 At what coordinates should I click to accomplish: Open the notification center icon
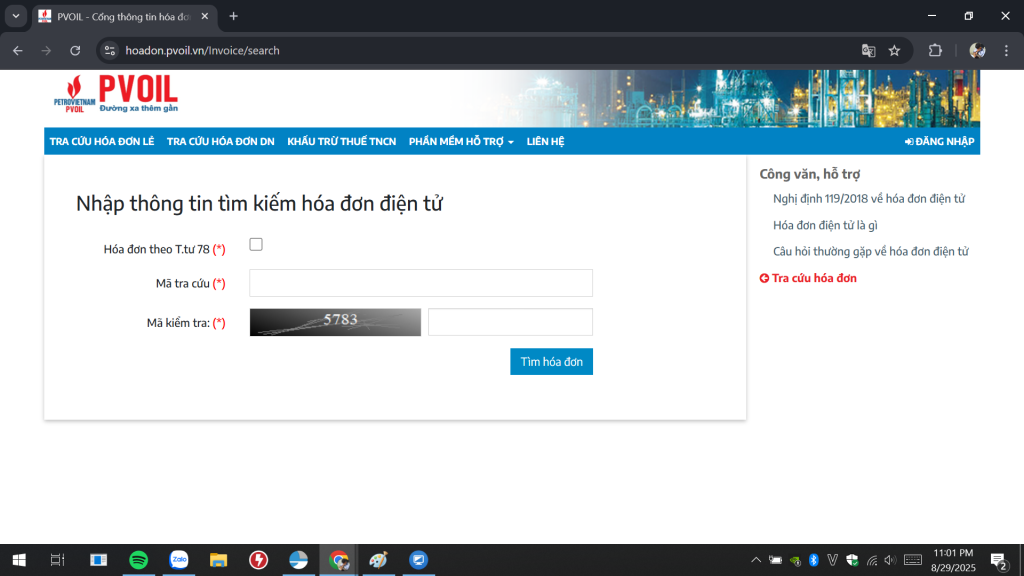(x=998, y=560)
